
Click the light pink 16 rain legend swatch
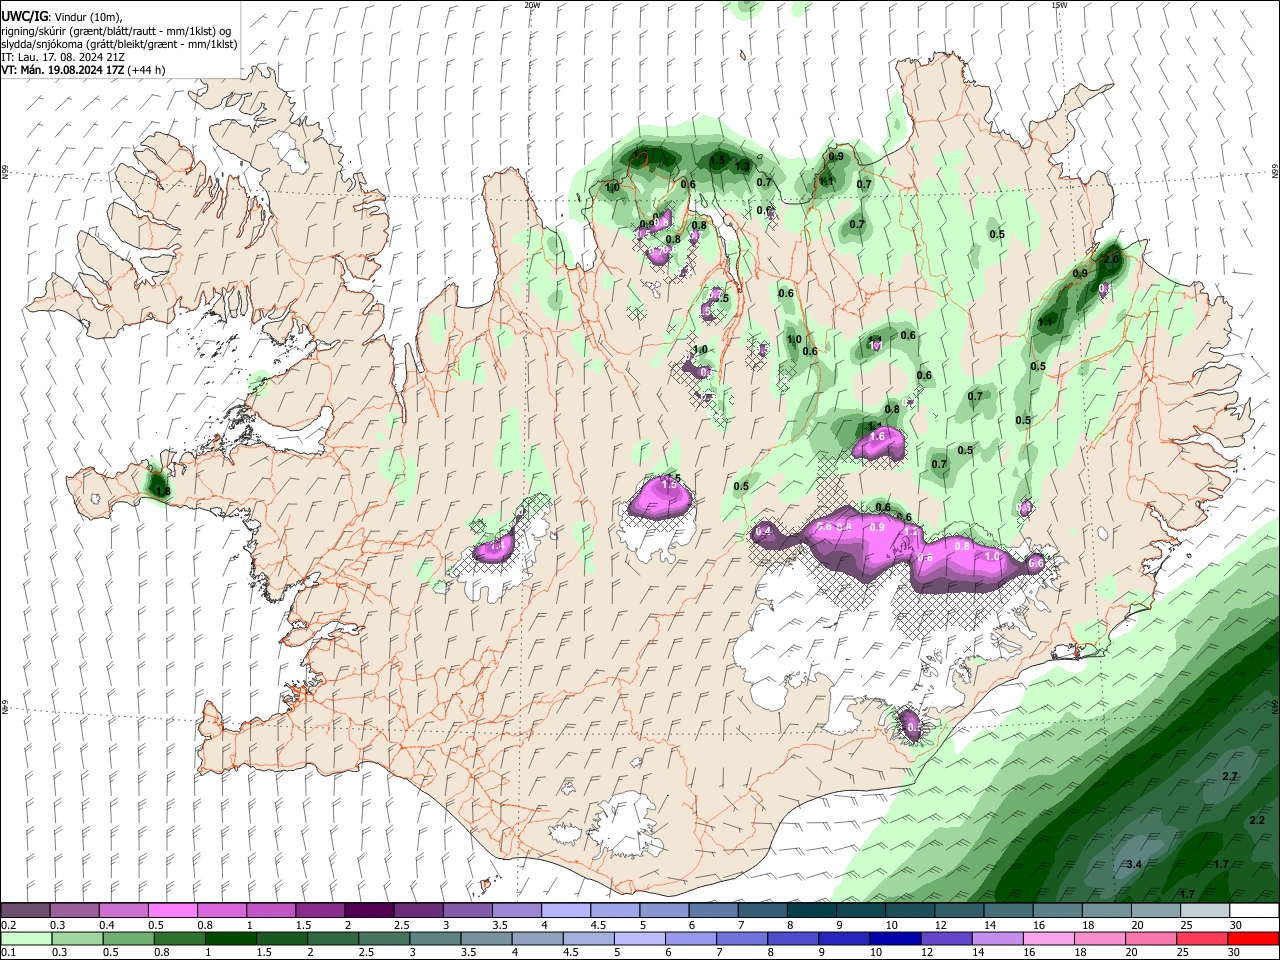tap(1049, 938)
